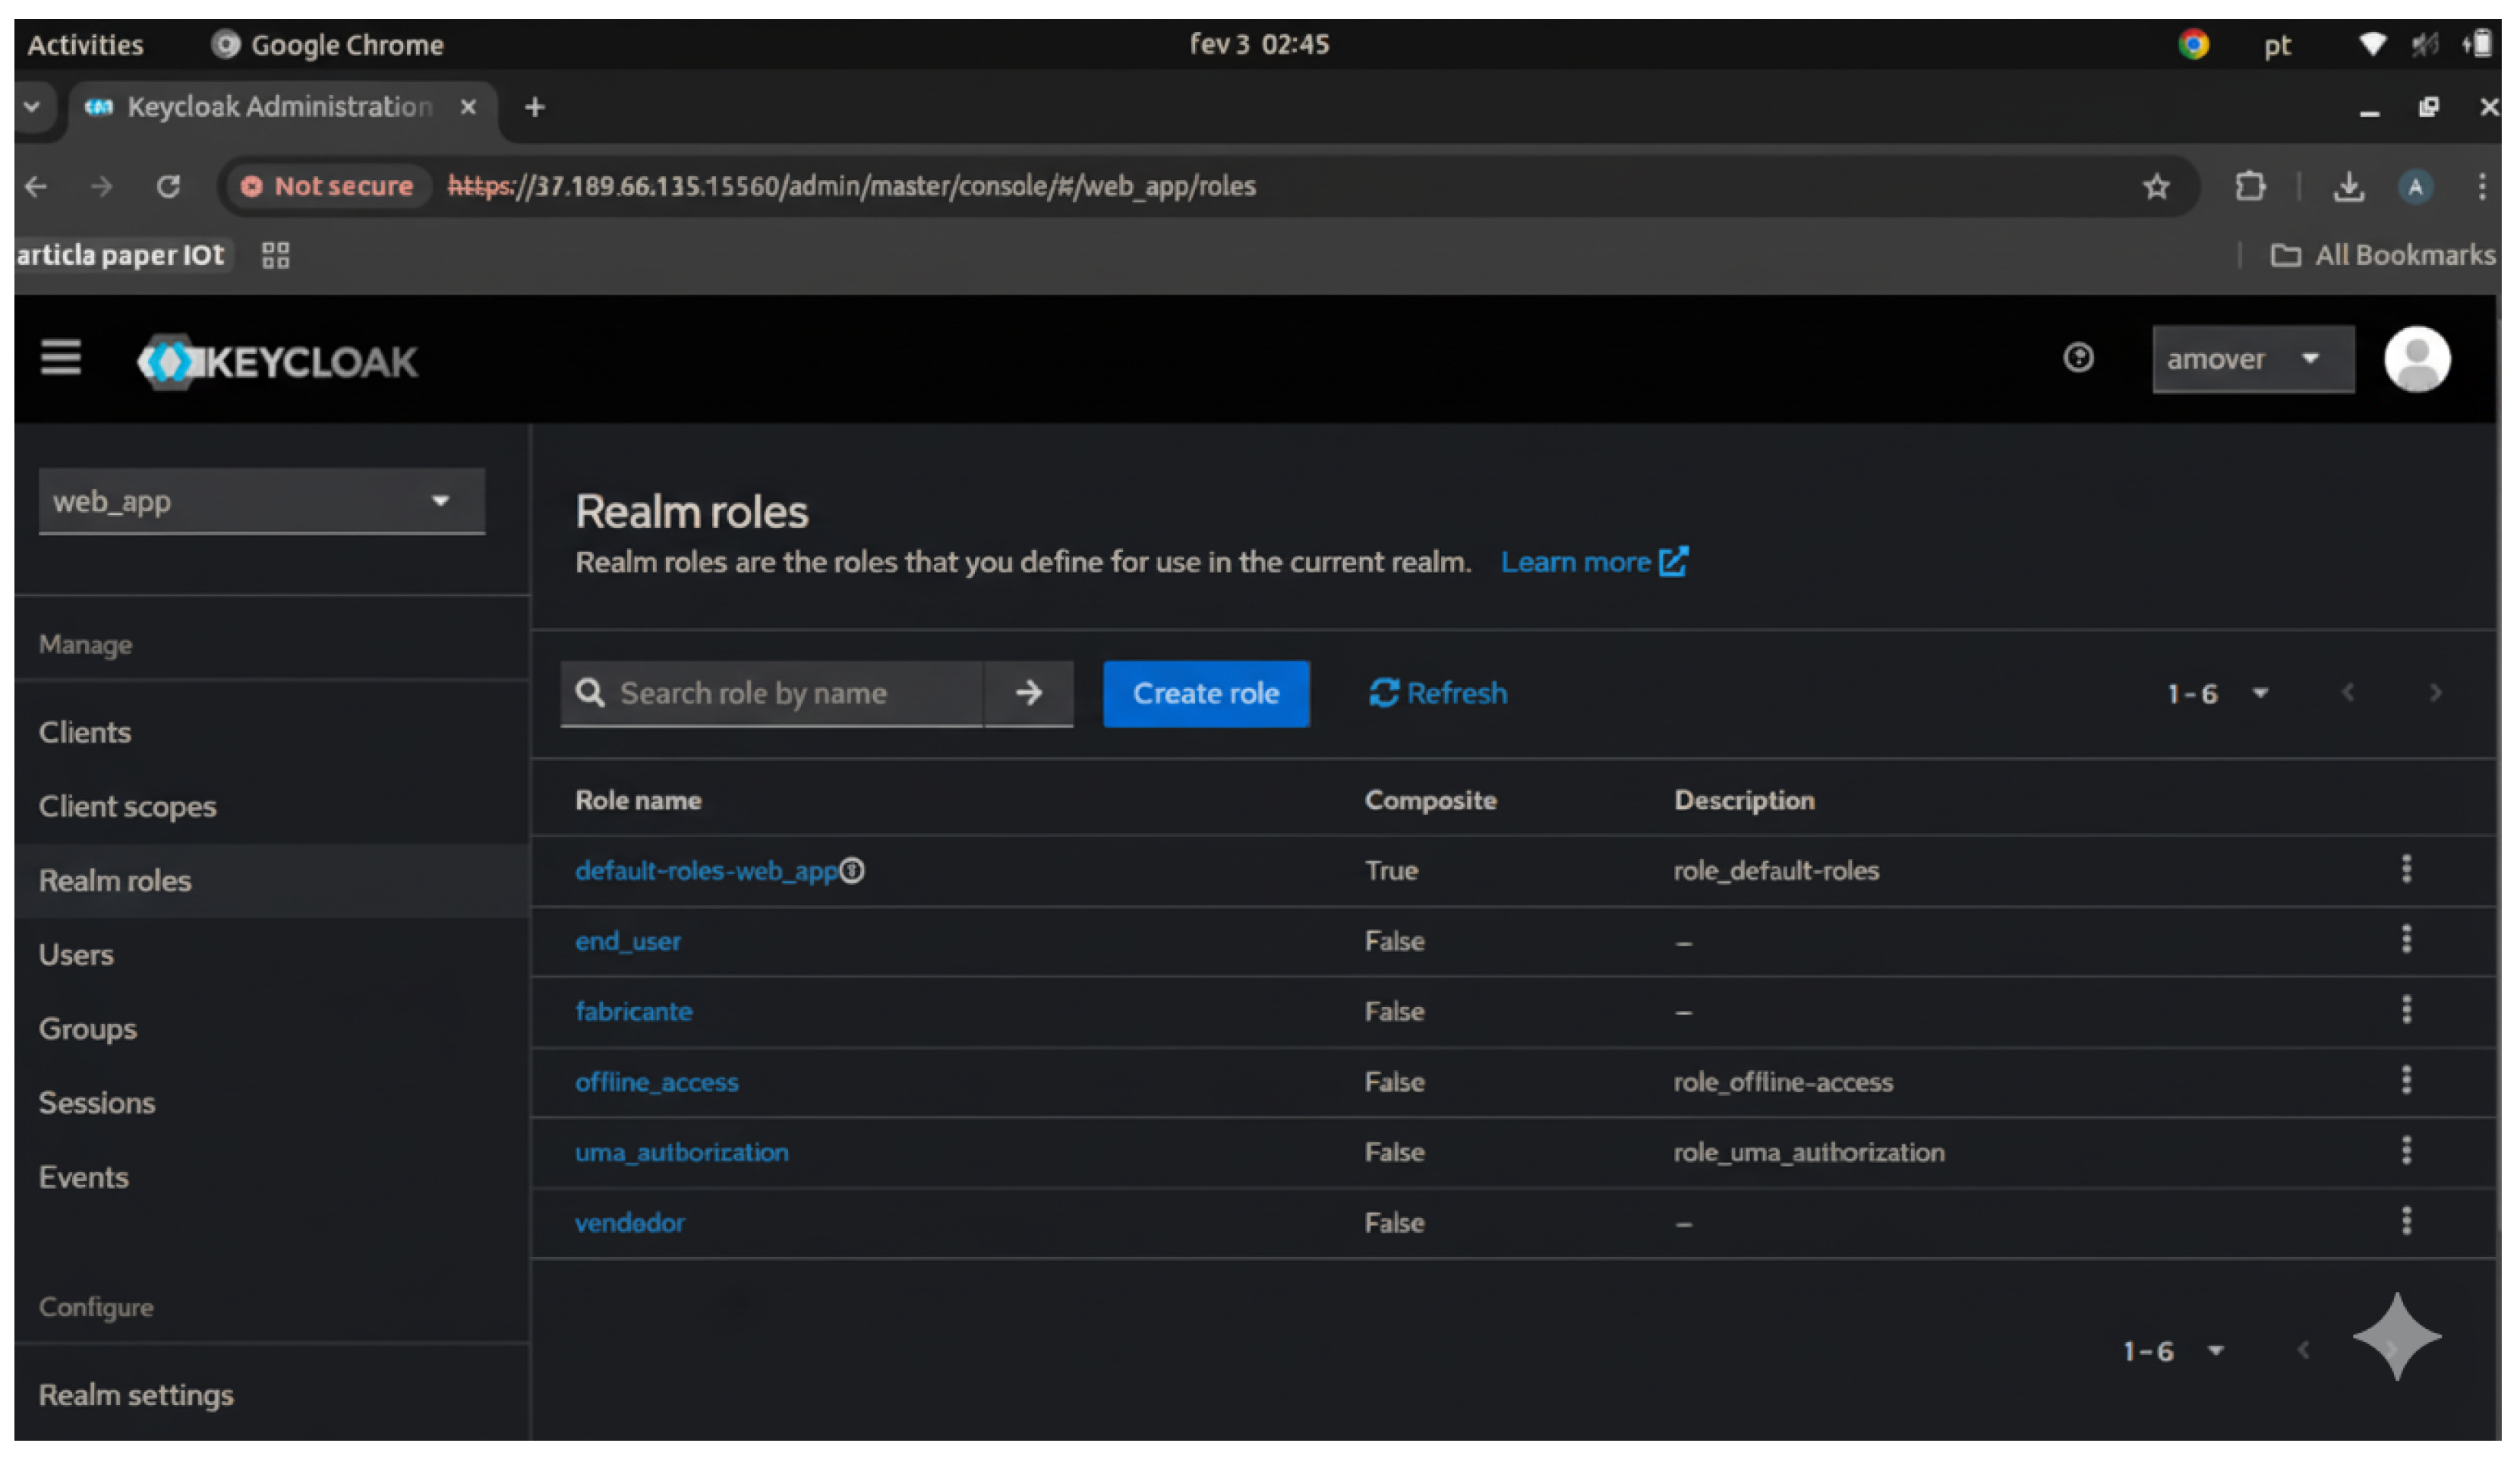Open the amover user dropdown
This screenshot has height=1462, width=2520.
coord(2252,359)
